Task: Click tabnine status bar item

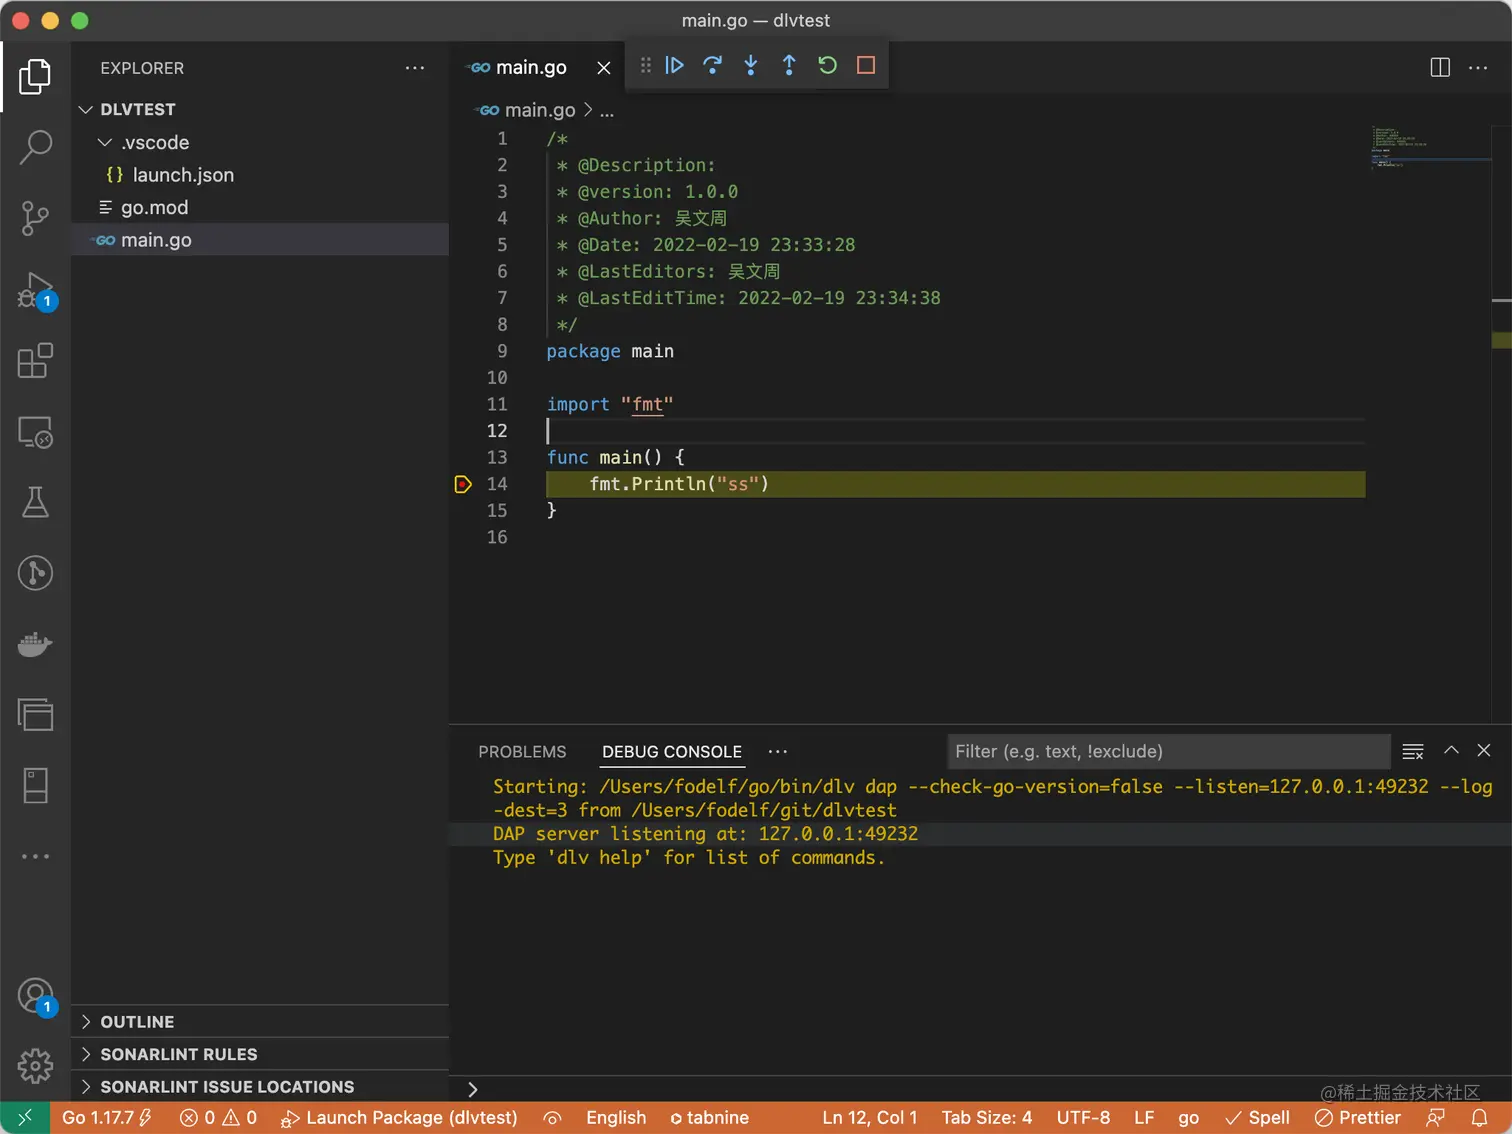Action: coord(709,1118)
